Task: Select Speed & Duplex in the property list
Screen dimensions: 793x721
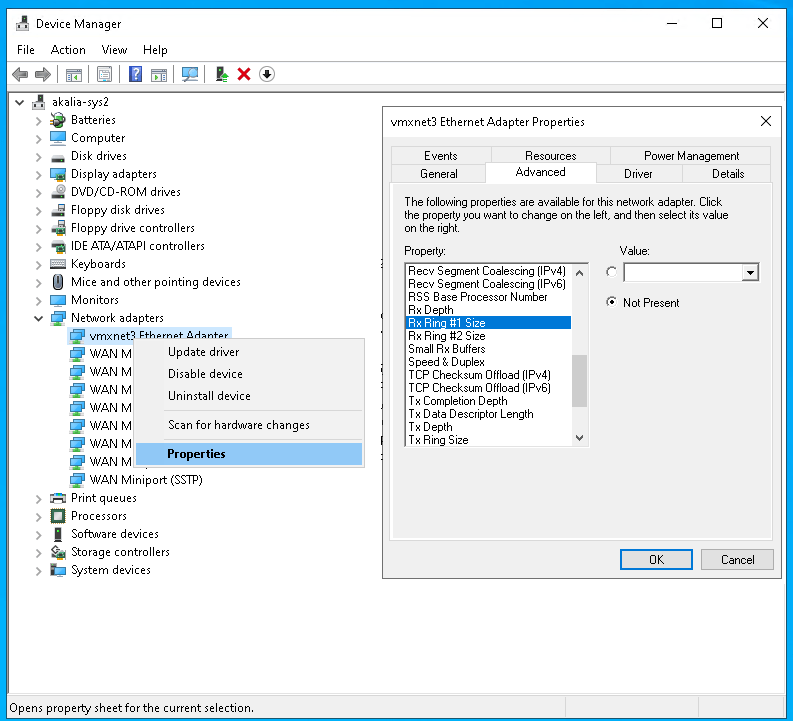Action: (x=446, y=362)
